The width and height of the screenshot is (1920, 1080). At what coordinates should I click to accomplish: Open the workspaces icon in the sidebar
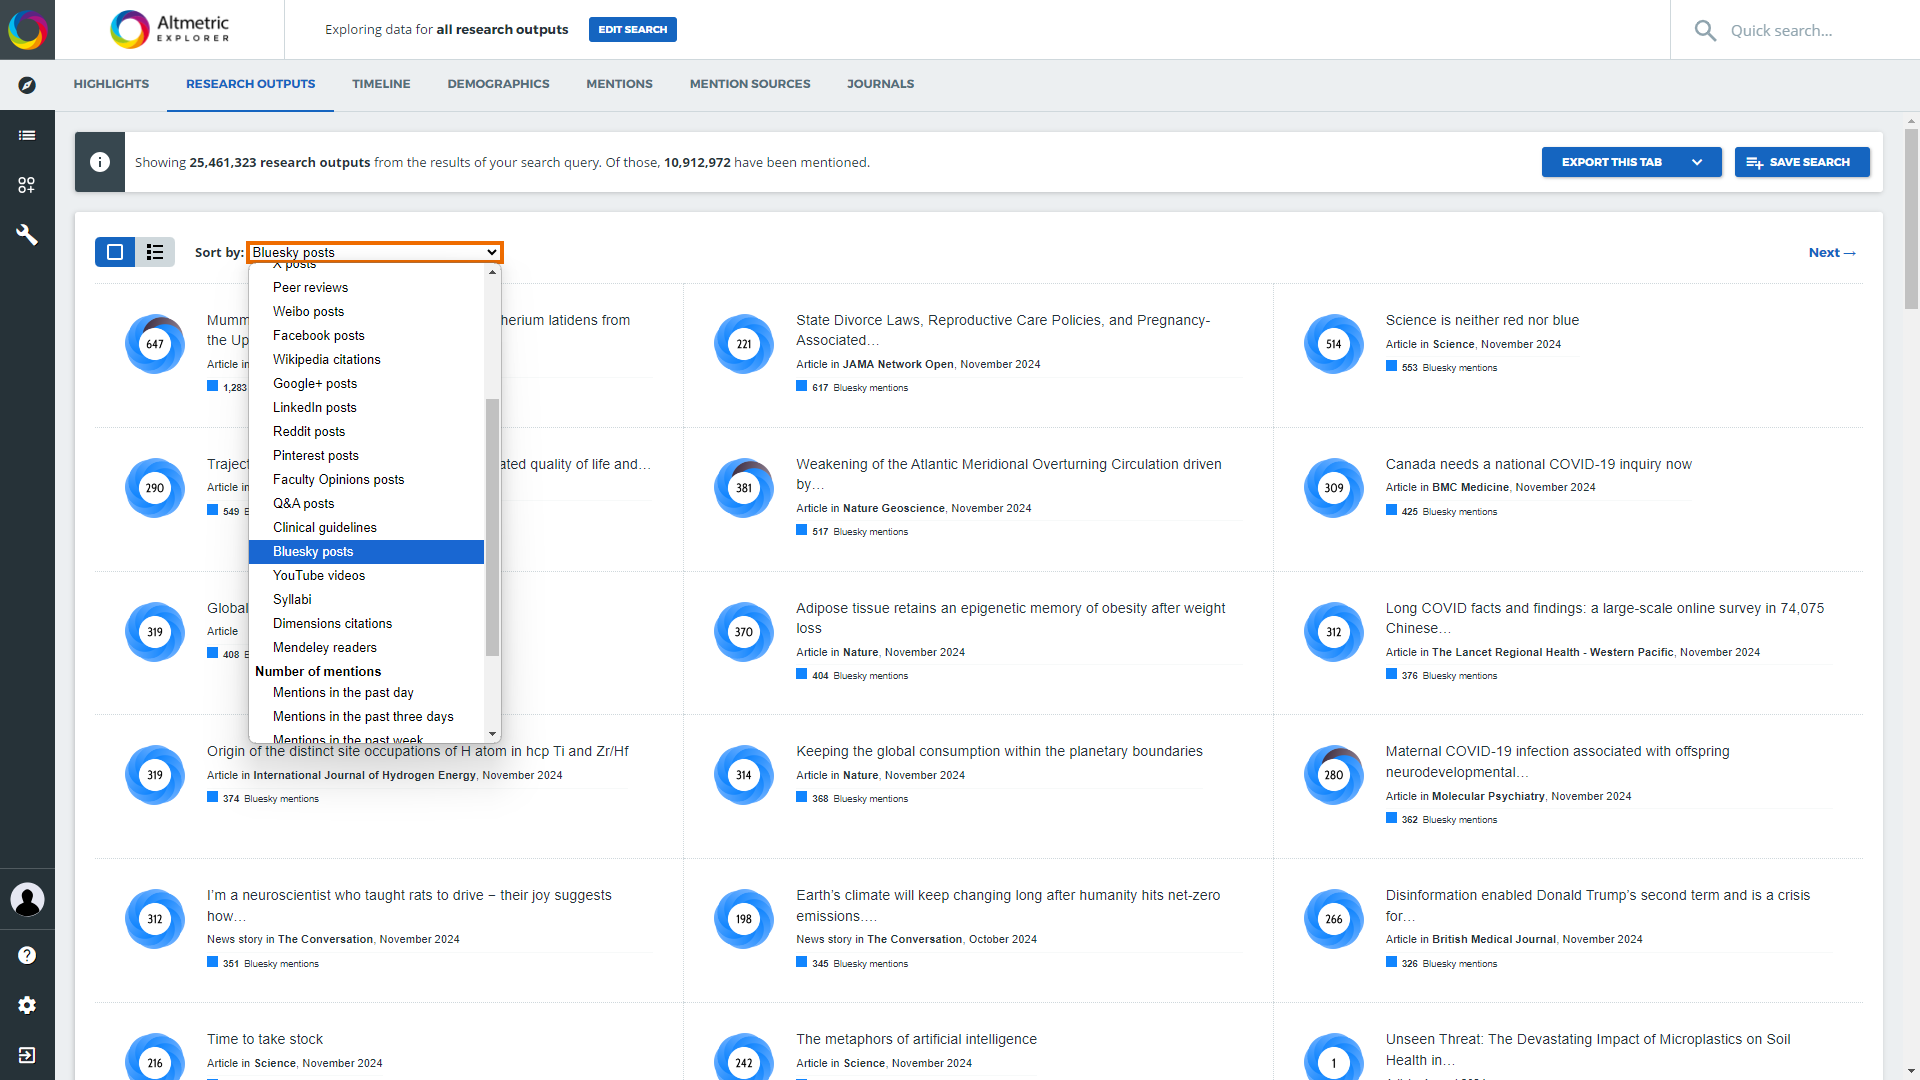coord(27,185)
